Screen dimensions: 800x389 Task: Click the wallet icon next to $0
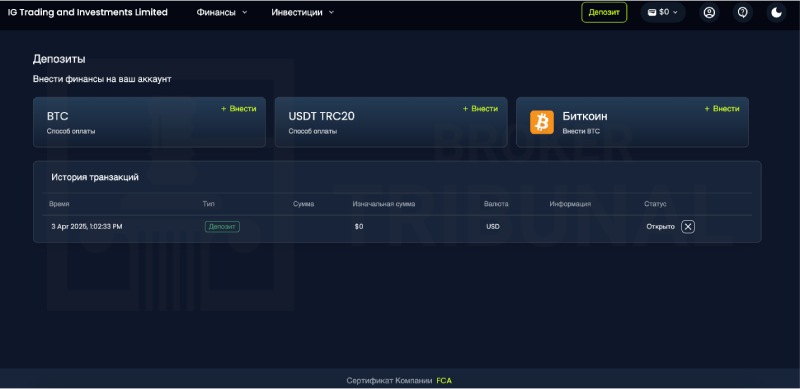coord(652,12)
